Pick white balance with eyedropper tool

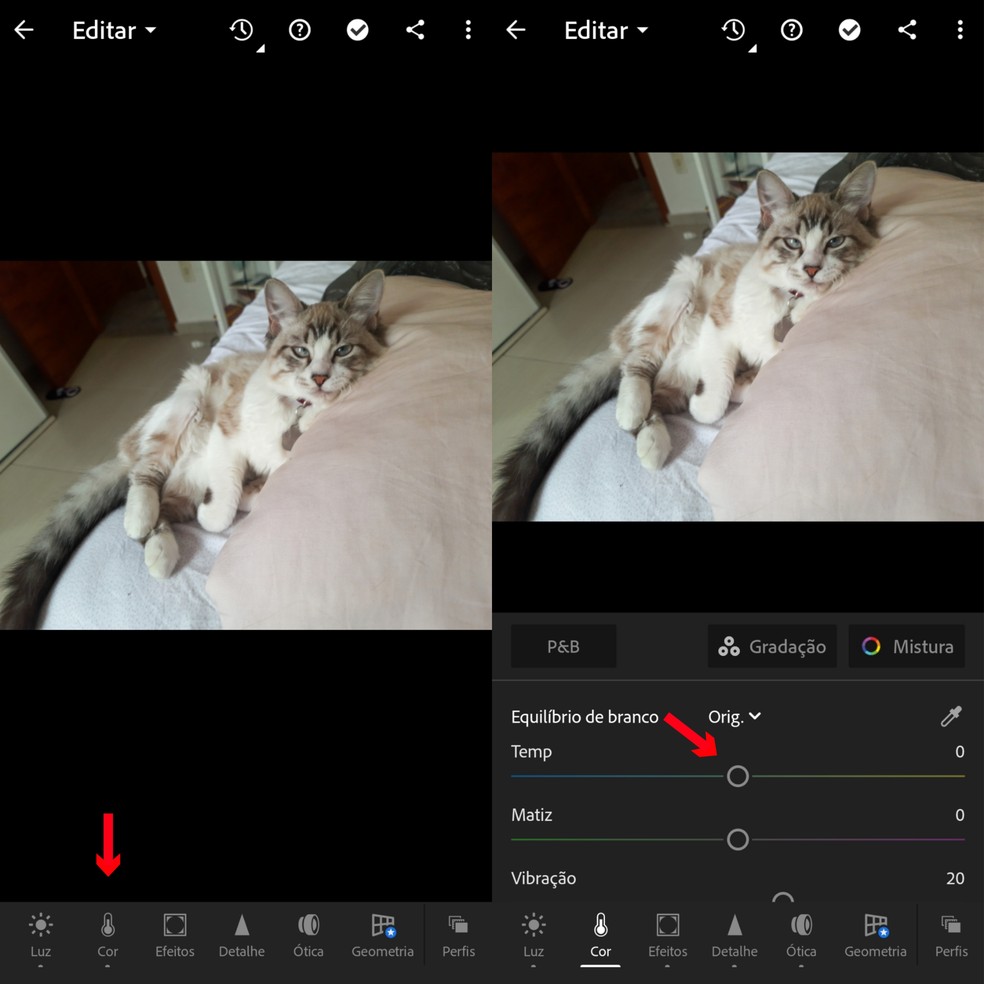click(951, 716)
